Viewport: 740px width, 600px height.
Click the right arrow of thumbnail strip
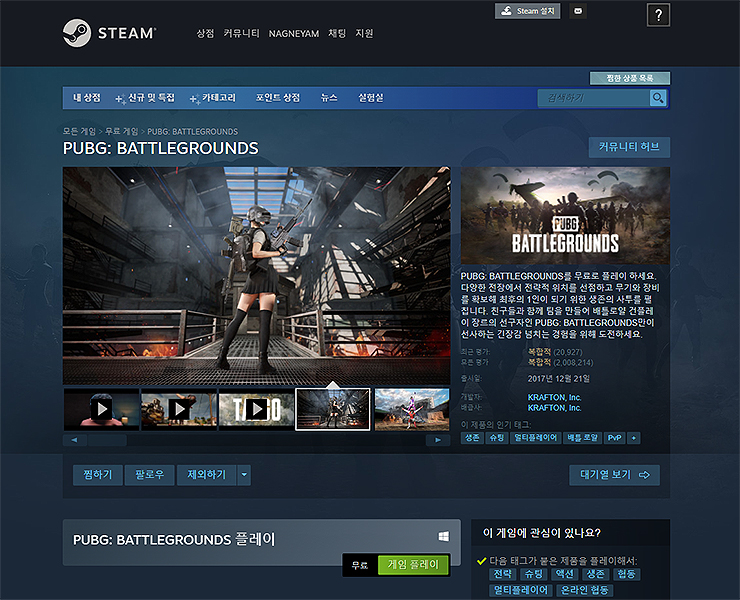pyautogui.click(x=438, y=440)
